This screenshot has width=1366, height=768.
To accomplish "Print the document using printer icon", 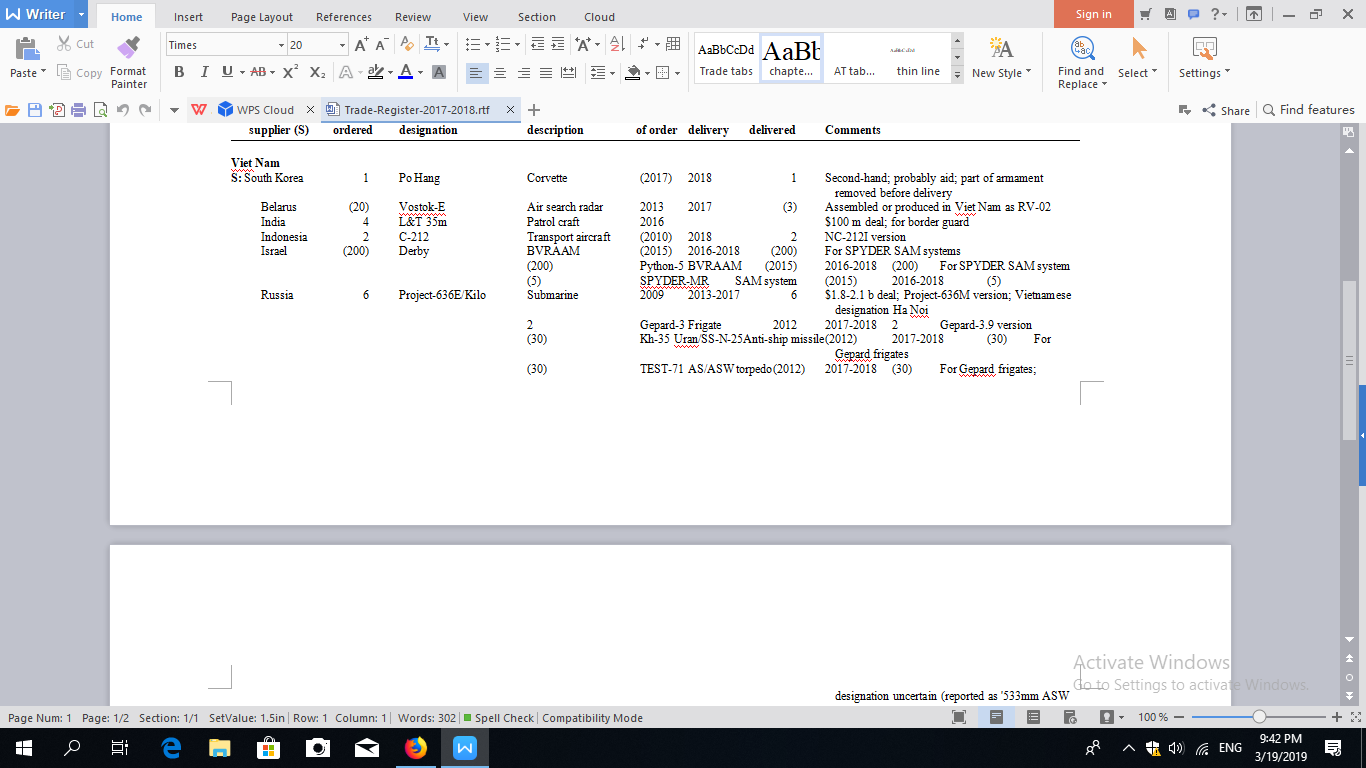I will coord(79,110).
